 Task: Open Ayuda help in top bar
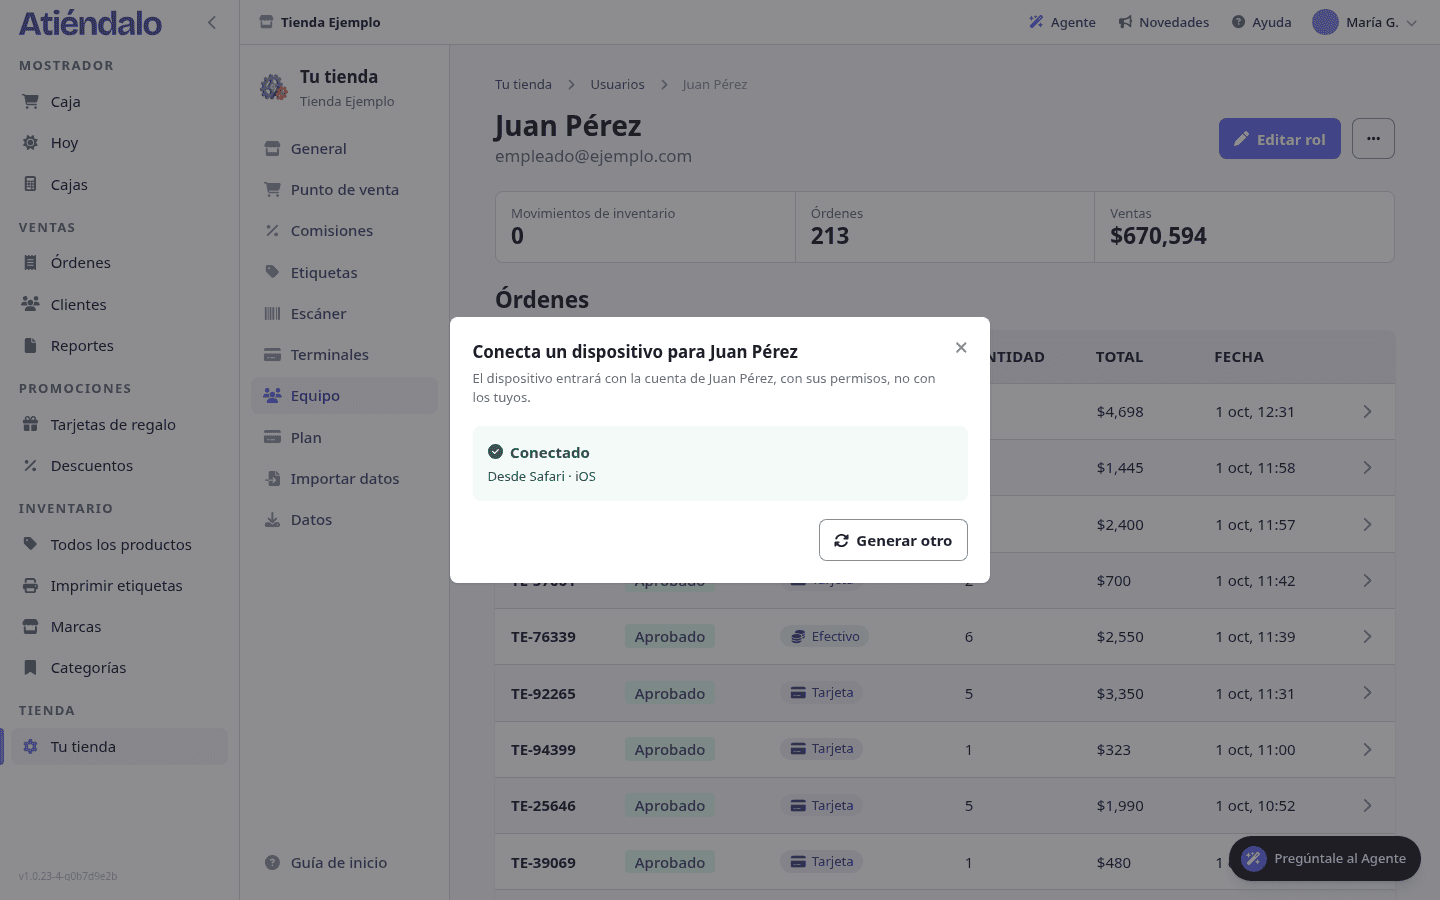[x=1261, y=22]
